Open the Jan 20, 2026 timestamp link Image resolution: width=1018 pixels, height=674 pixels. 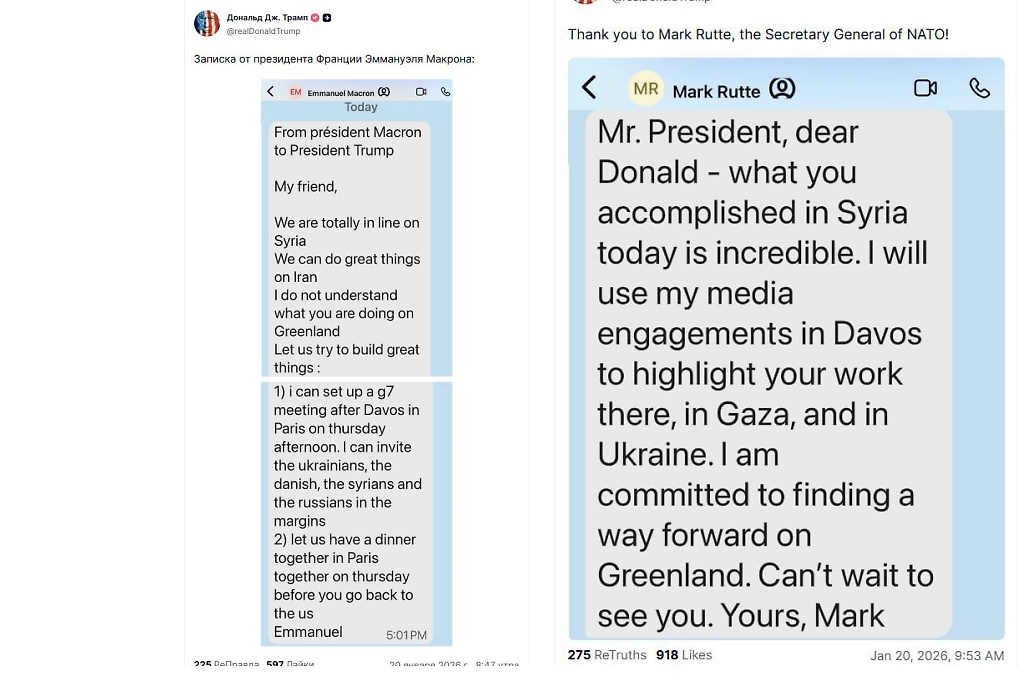pyautogui.click(x=936, y=656)
